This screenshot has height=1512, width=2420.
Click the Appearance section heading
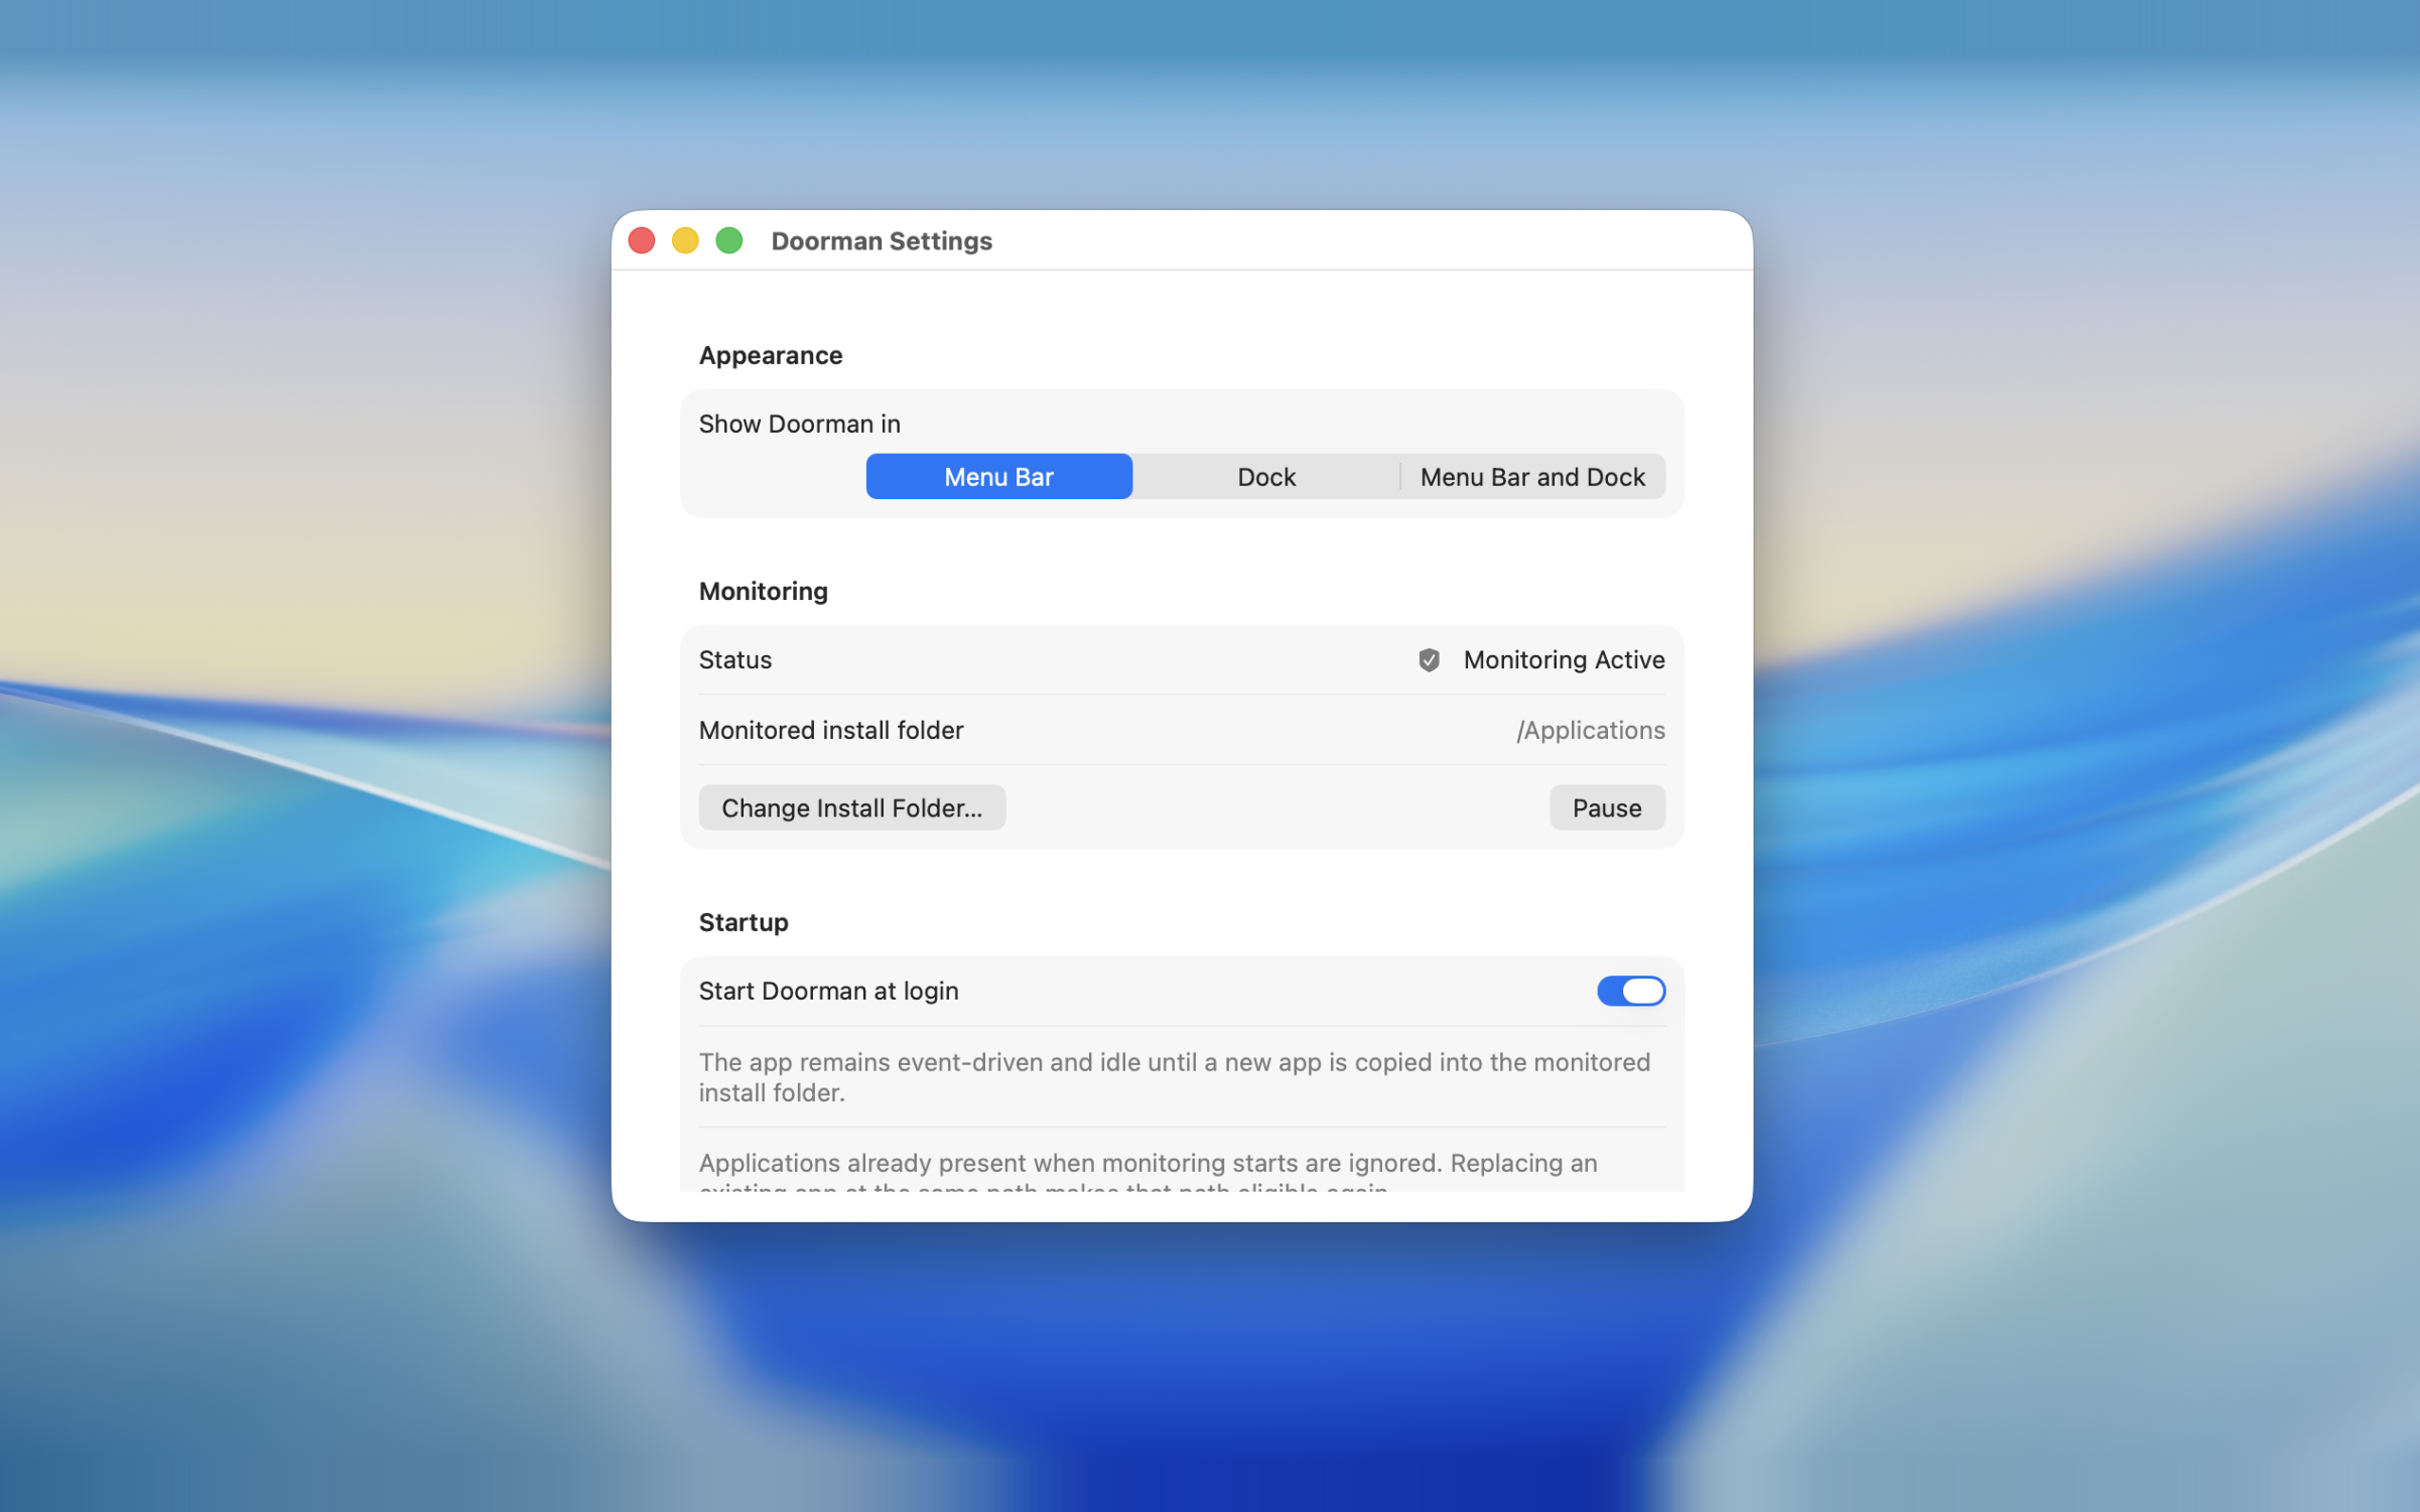point(771,355)
